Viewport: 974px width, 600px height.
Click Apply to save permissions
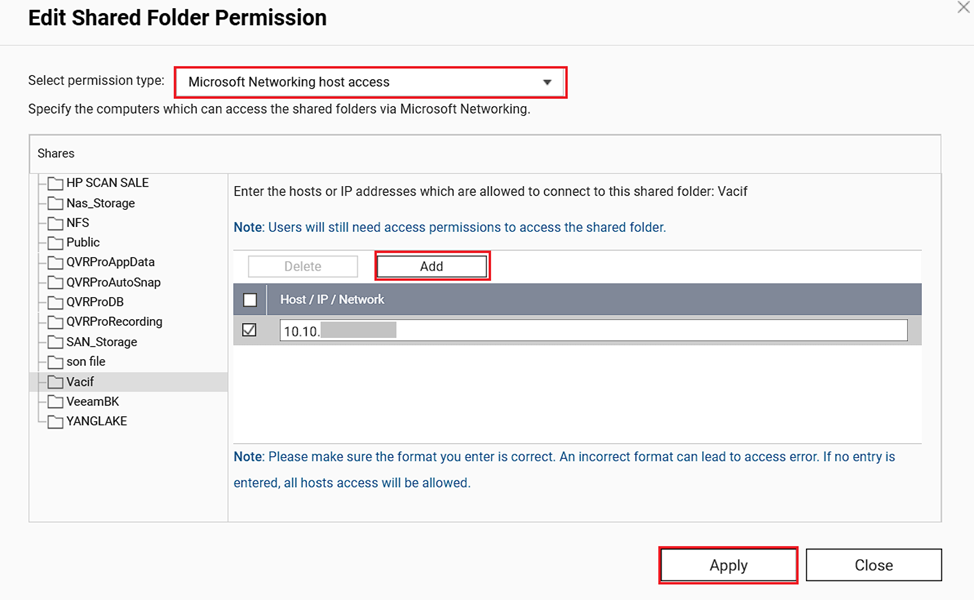point(728,565)
